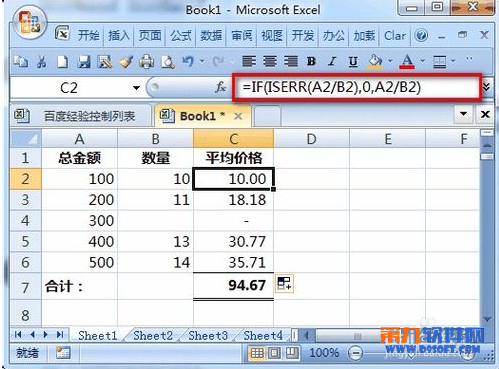Switch to Sheet2 tab
Image resolution: width=499 pixels, height=369 pixels.
point(153,335)
